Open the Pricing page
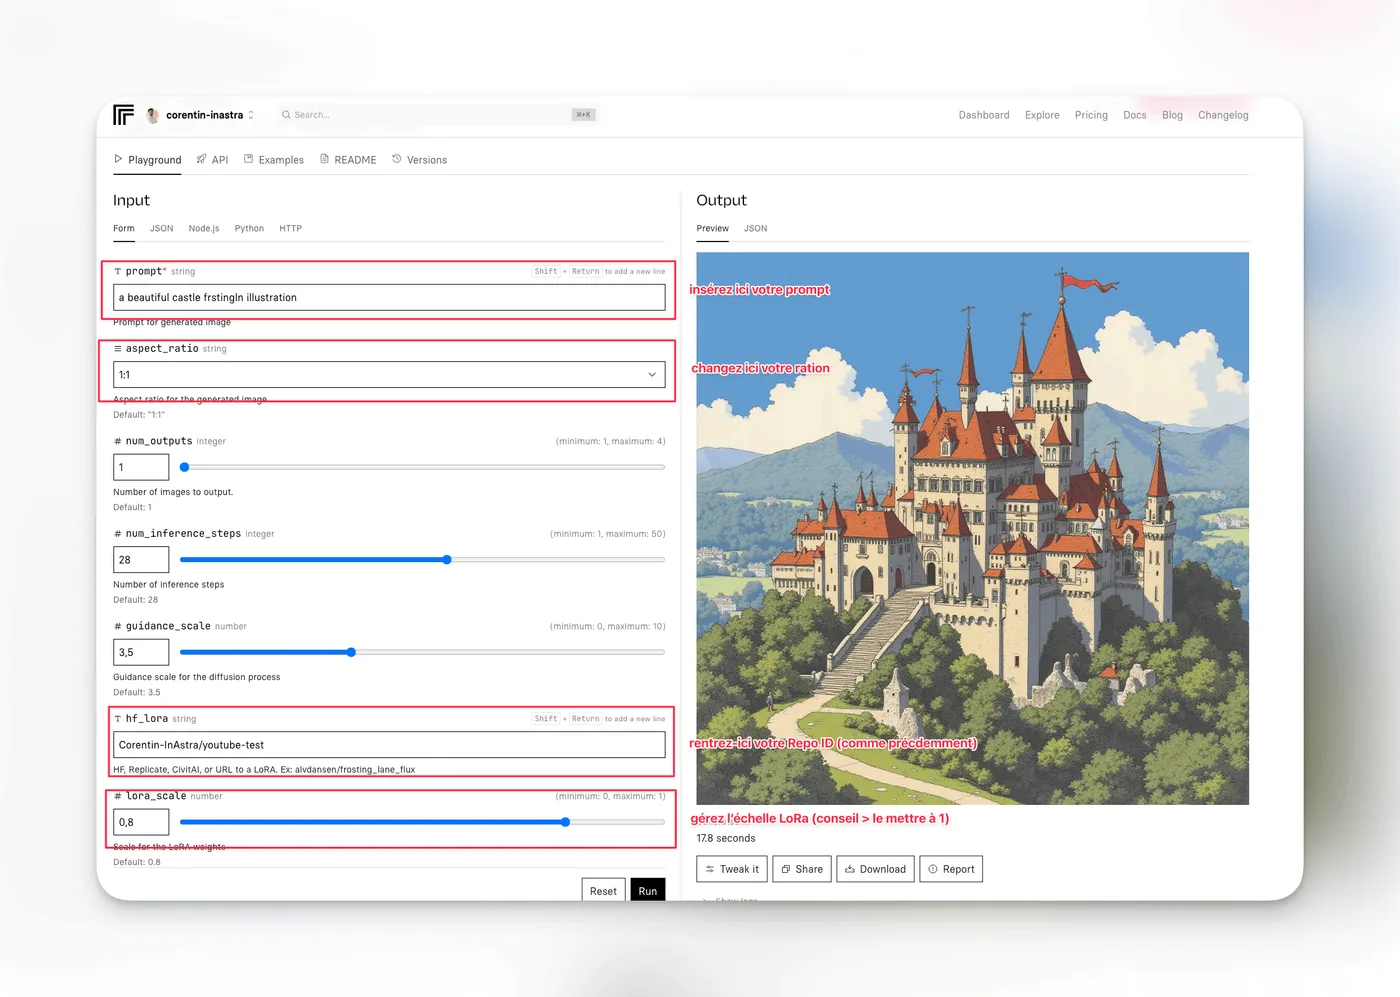The width and height of the screenshot is (1400, 997). click(1091, 115)
